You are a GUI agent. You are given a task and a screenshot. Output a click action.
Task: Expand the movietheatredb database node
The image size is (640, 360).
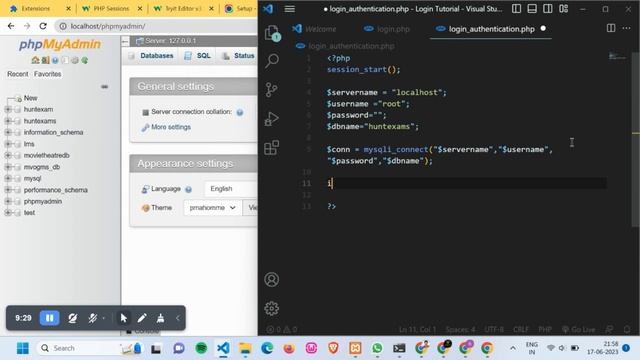click(x=8, y=155)
